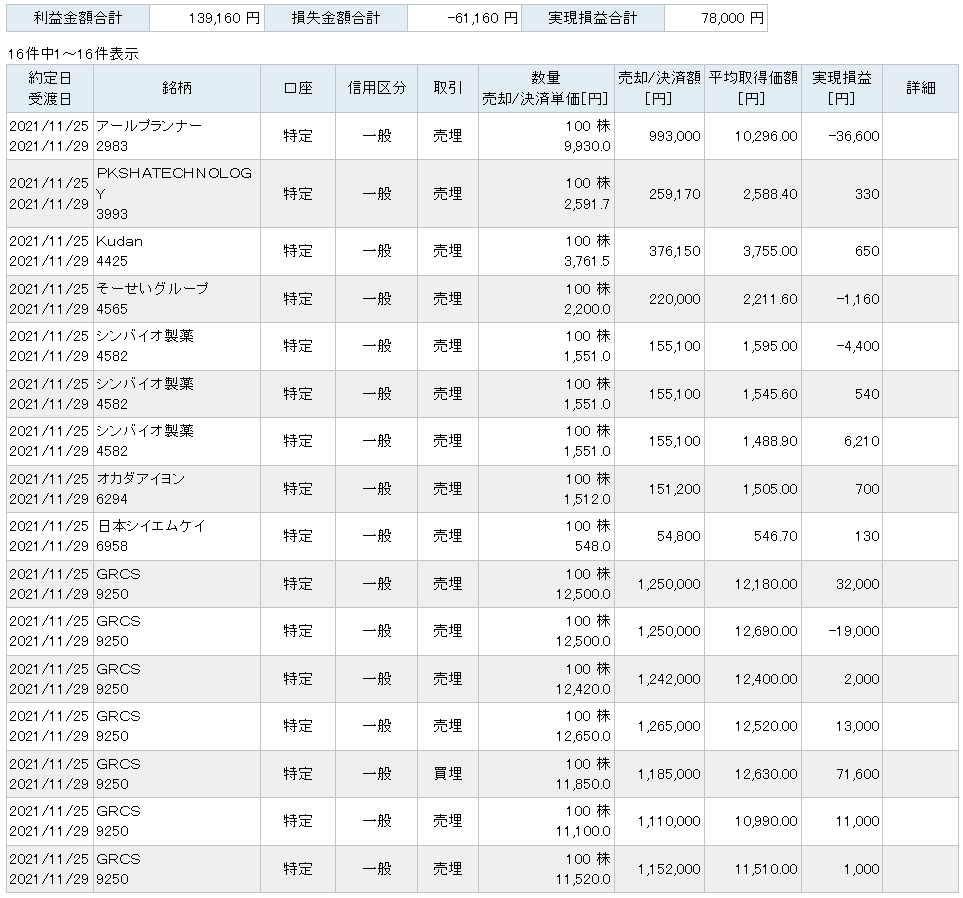Click realized profit 650 in Kudan row
Image resolution: width=963 pixels, height=898 pixels.
click(867, 251)
